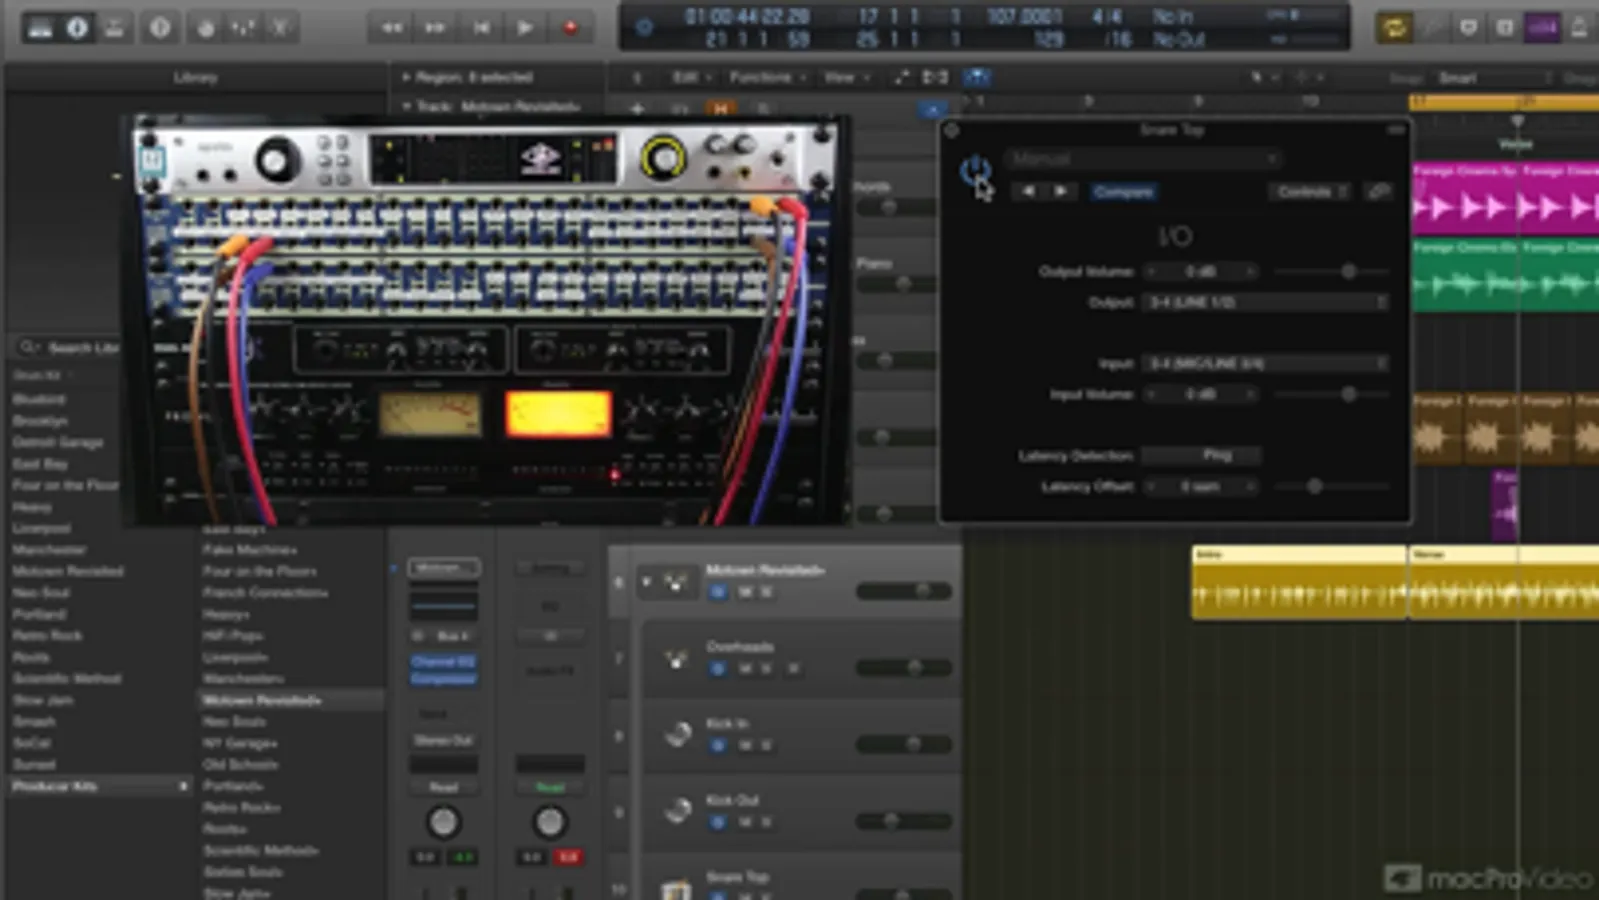Image resolution: width=1599 pixels, height=900 pixels.
Task: Open Quick Help in the control bar
Action: point(160,28)
